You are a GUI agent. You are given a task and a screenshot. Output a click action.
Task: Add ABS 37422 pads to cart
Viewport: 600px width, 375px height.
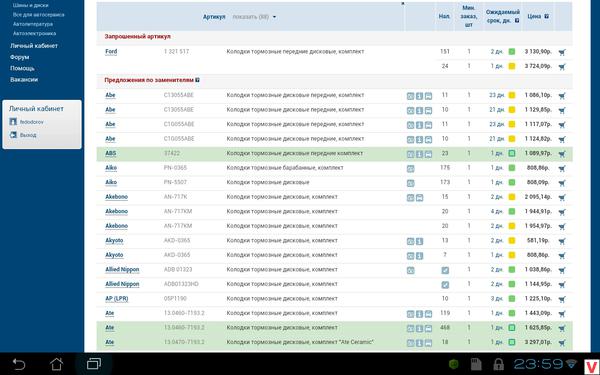(562, 154)
